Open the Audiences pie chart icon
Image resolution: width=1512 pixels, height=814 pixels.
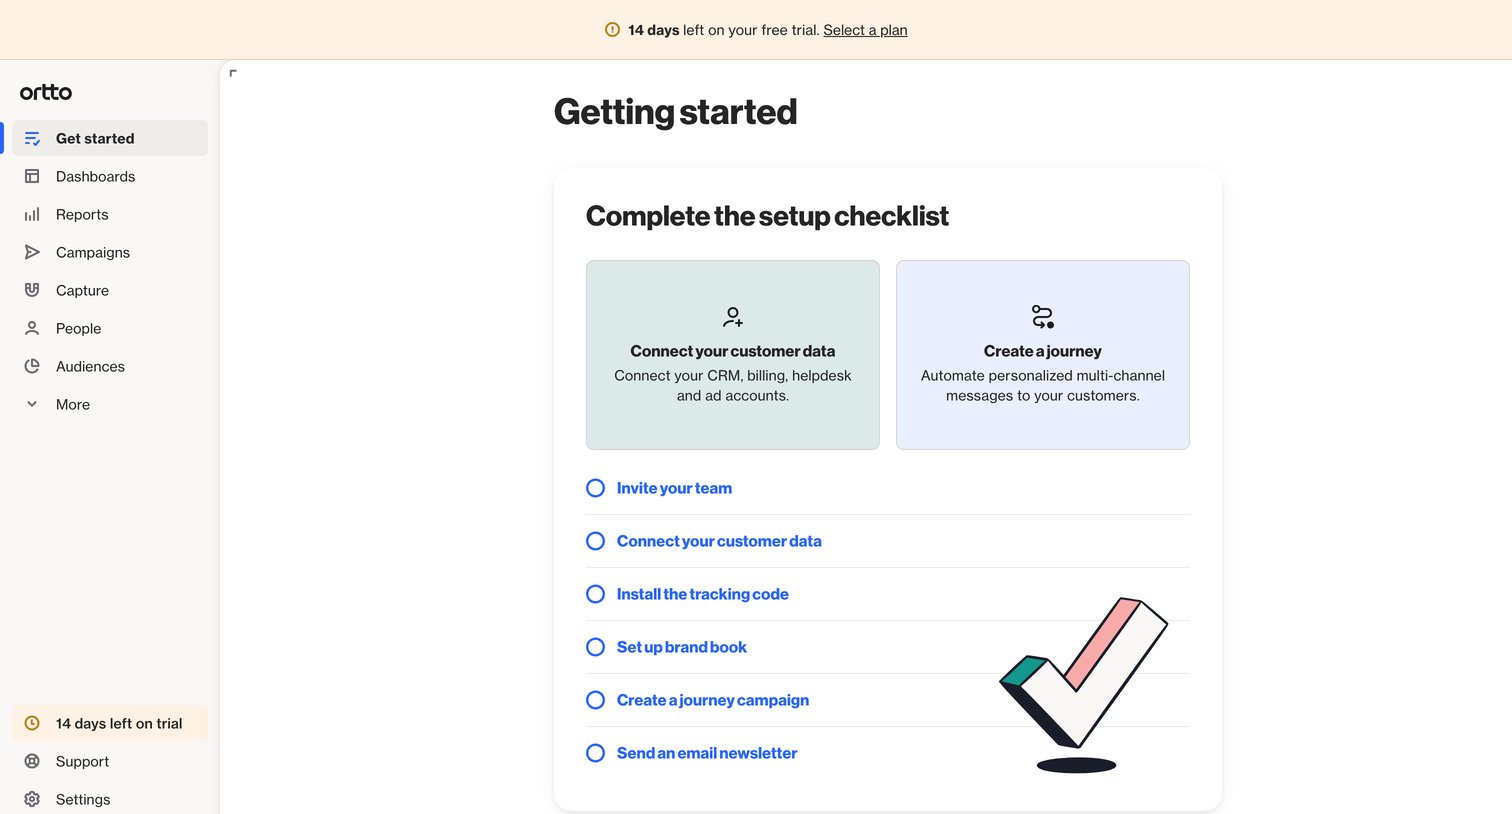[x=32, y=366]
